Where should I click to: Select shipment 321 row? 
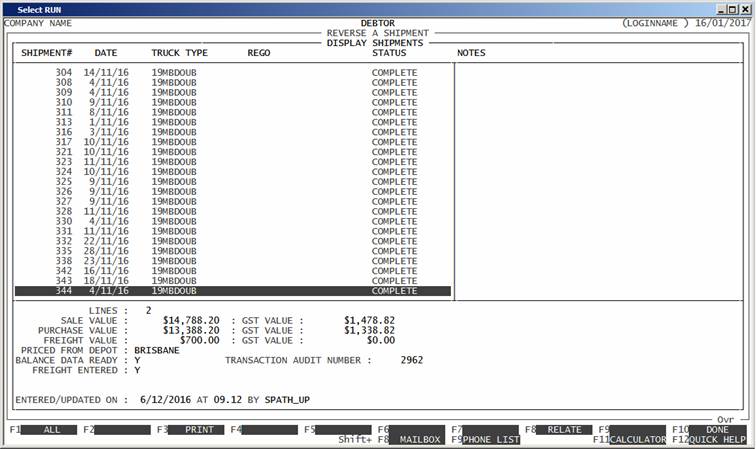tap(233, 152)
